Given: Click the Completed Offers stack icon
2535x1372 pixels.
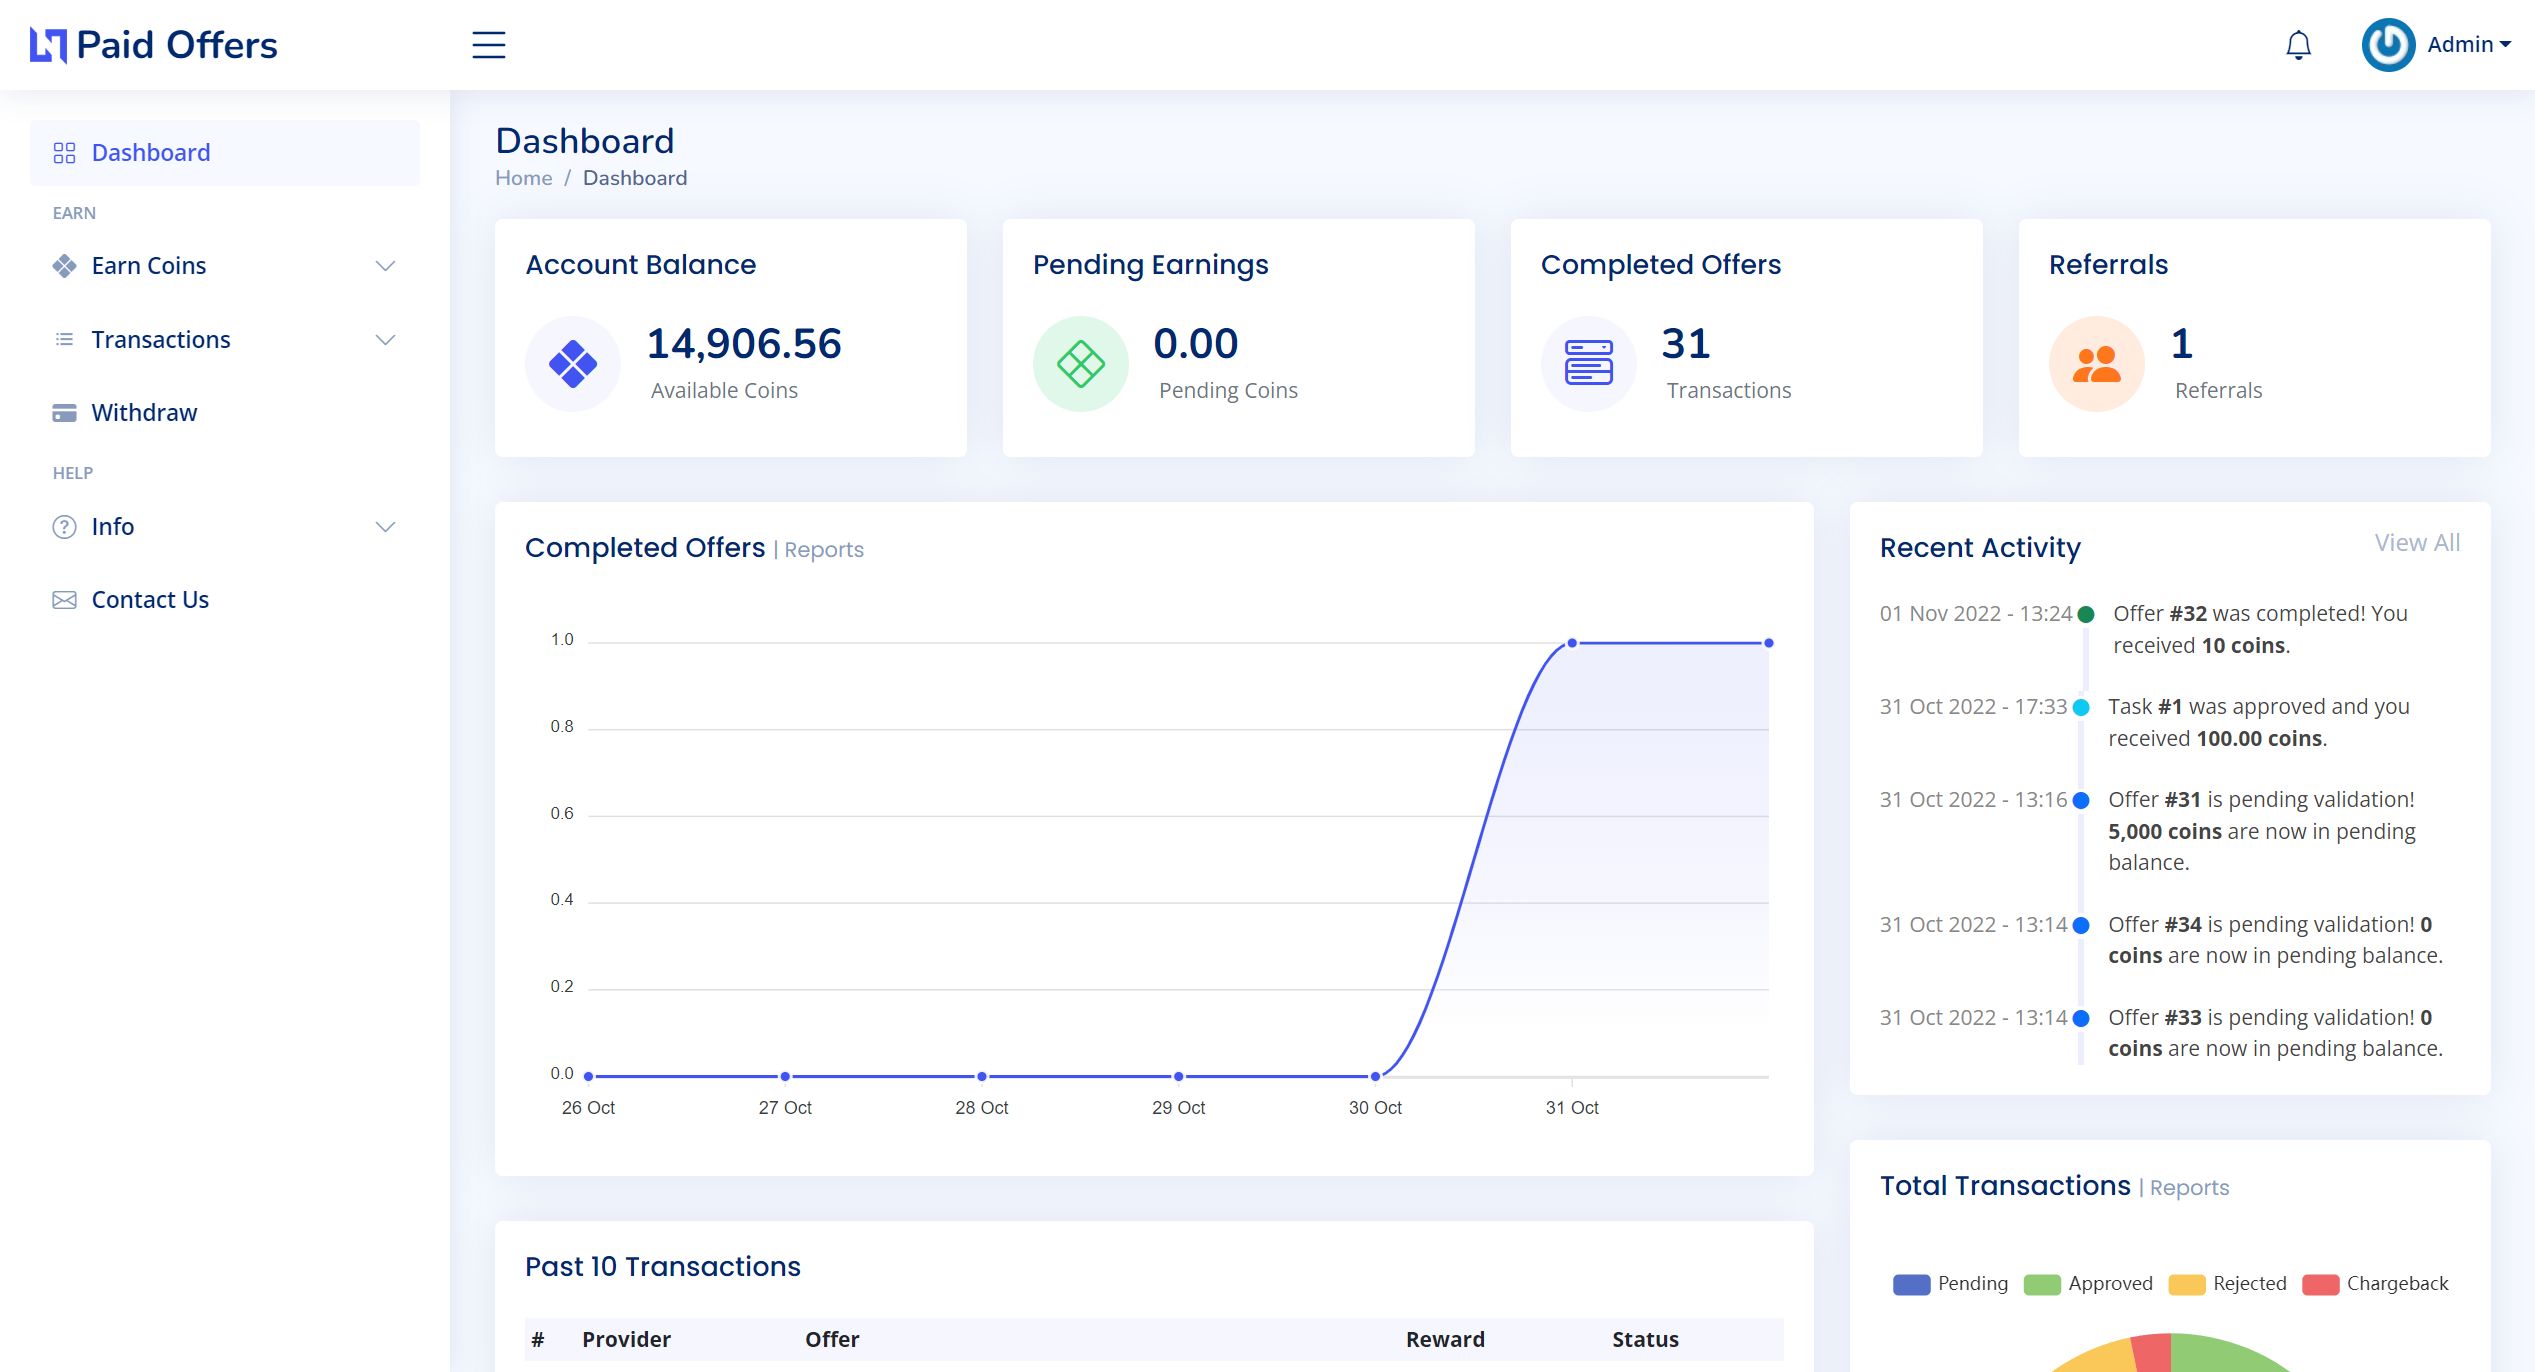Looking at the screenshot, I should 1588,364.
